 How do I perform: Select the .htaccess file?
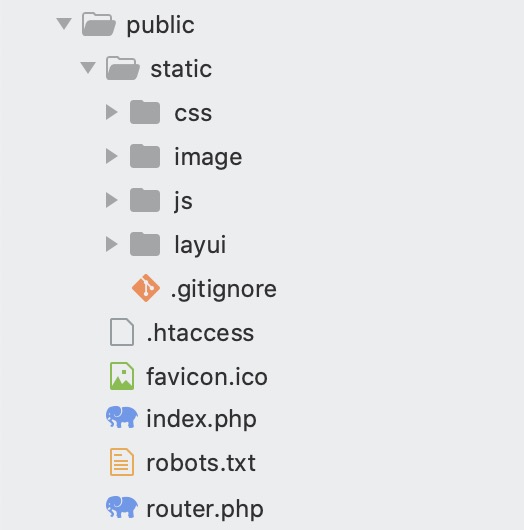pos(200,333)
